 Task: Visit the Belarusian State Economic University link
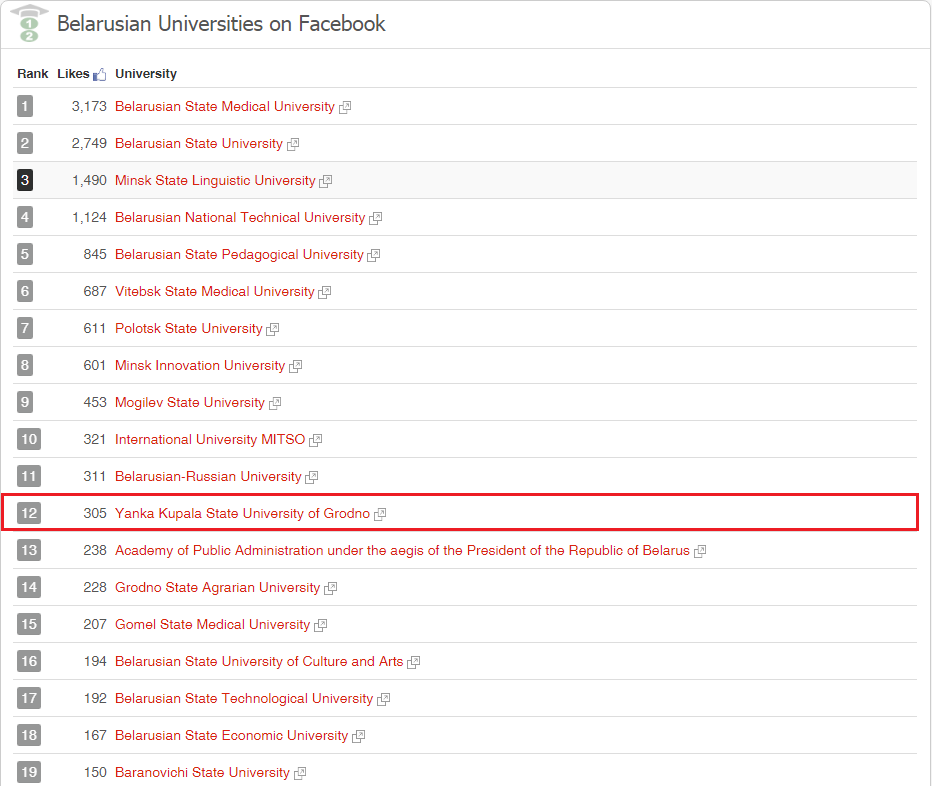(232, 735)
